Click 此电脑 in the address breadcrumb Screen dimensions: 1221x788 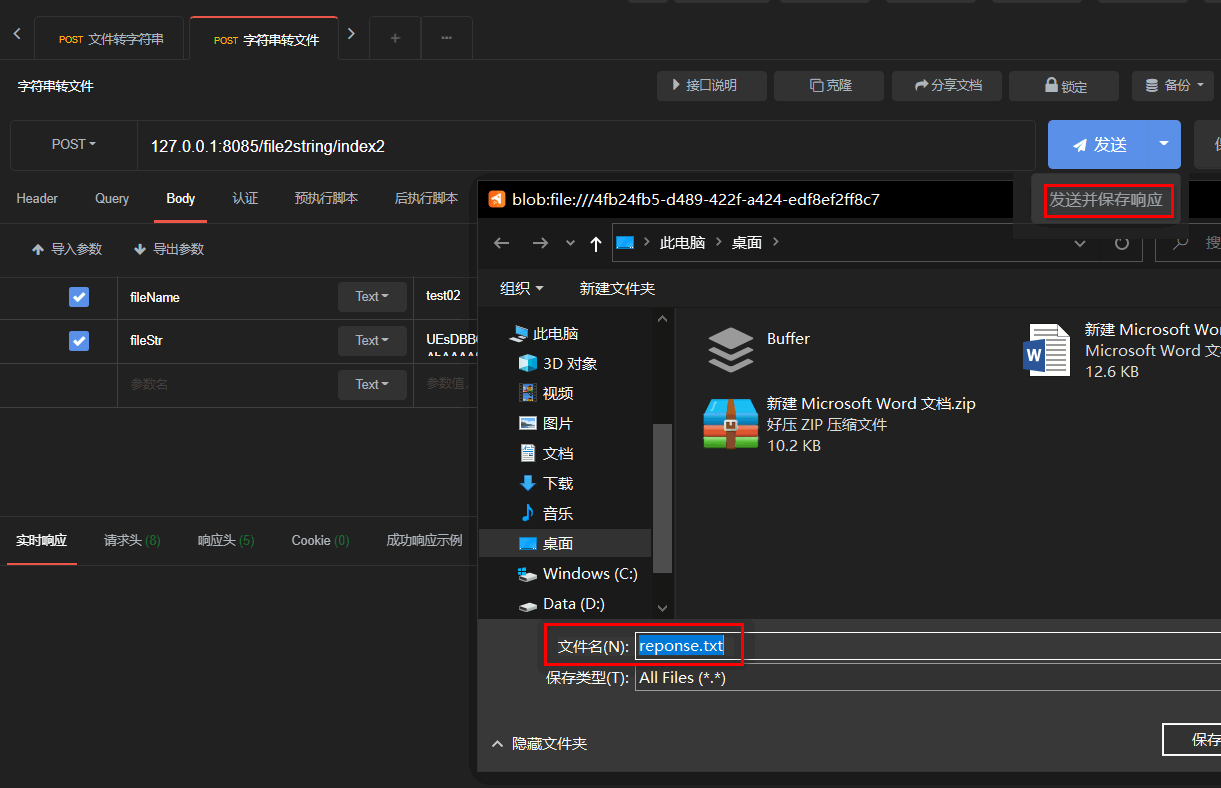pos(682,243)
